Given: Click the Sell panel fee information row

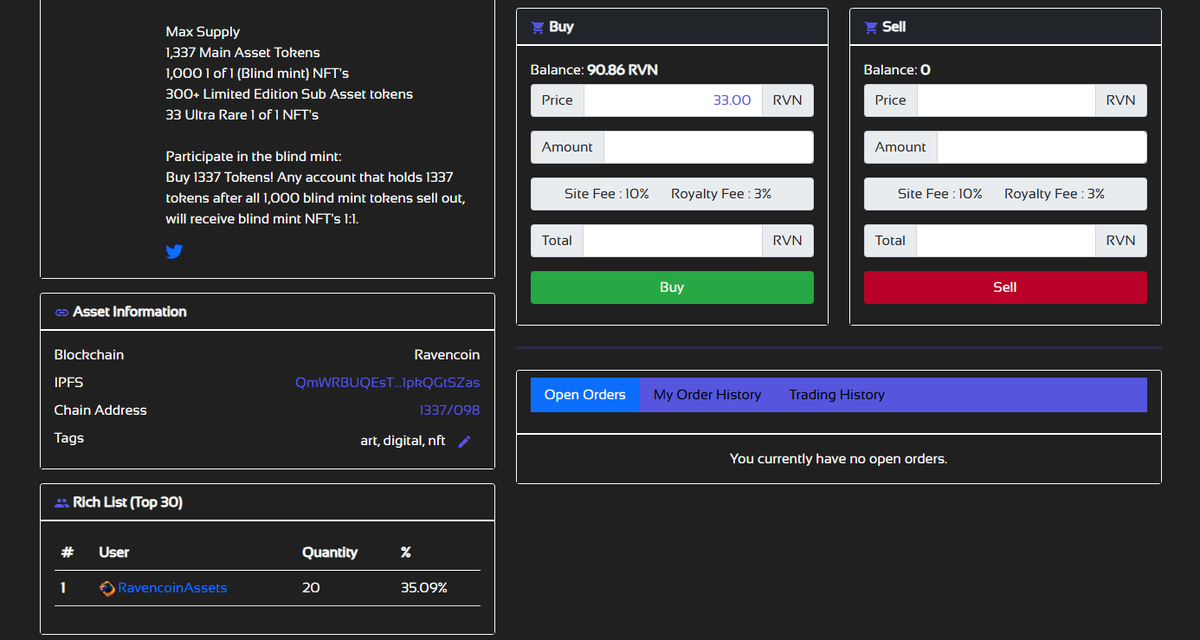Looking at the screenshot, I should tap(1005, 194).
